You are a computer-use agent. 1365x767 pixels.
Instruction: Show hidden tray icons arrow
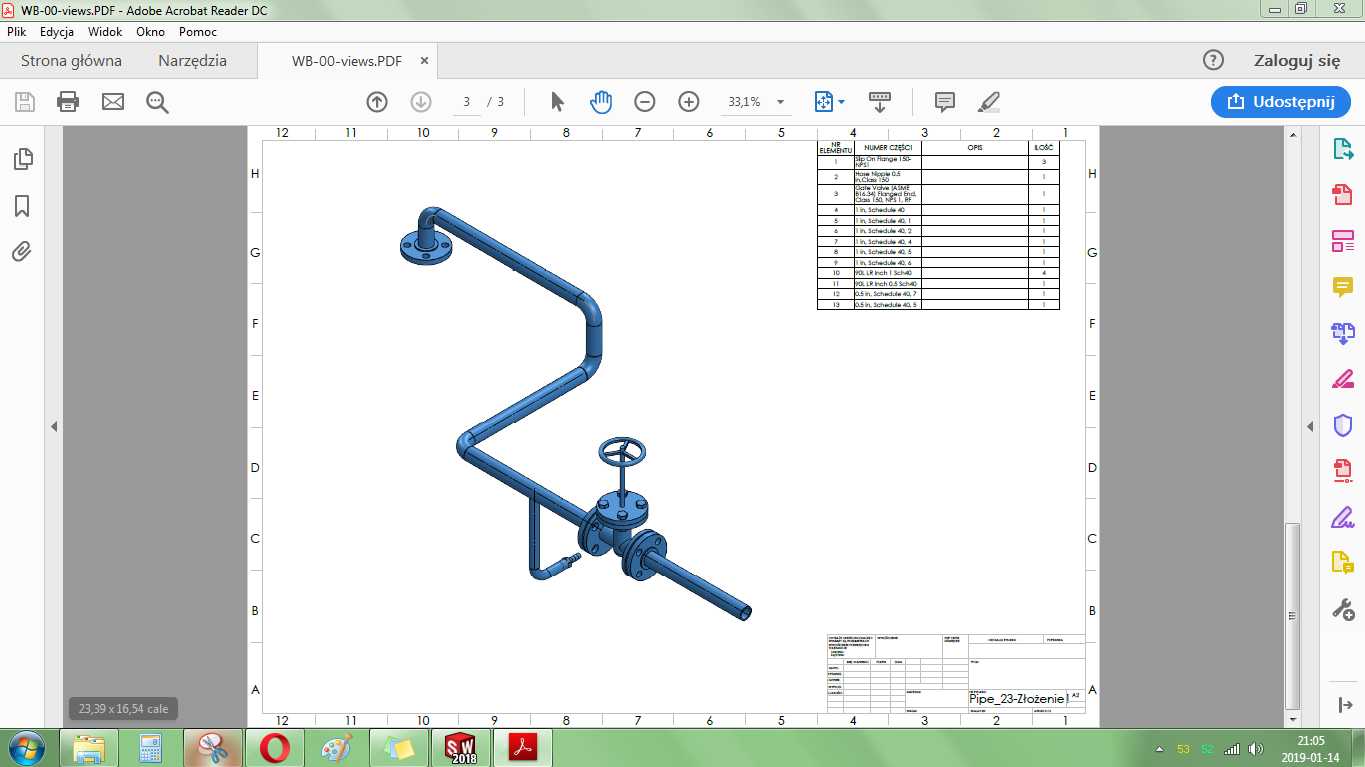click(x=1159, y=749)
